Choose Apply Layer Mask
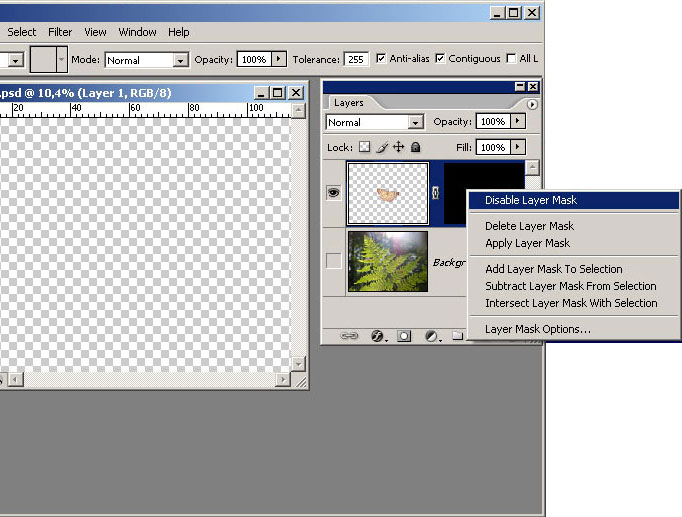 click(574, 243)
